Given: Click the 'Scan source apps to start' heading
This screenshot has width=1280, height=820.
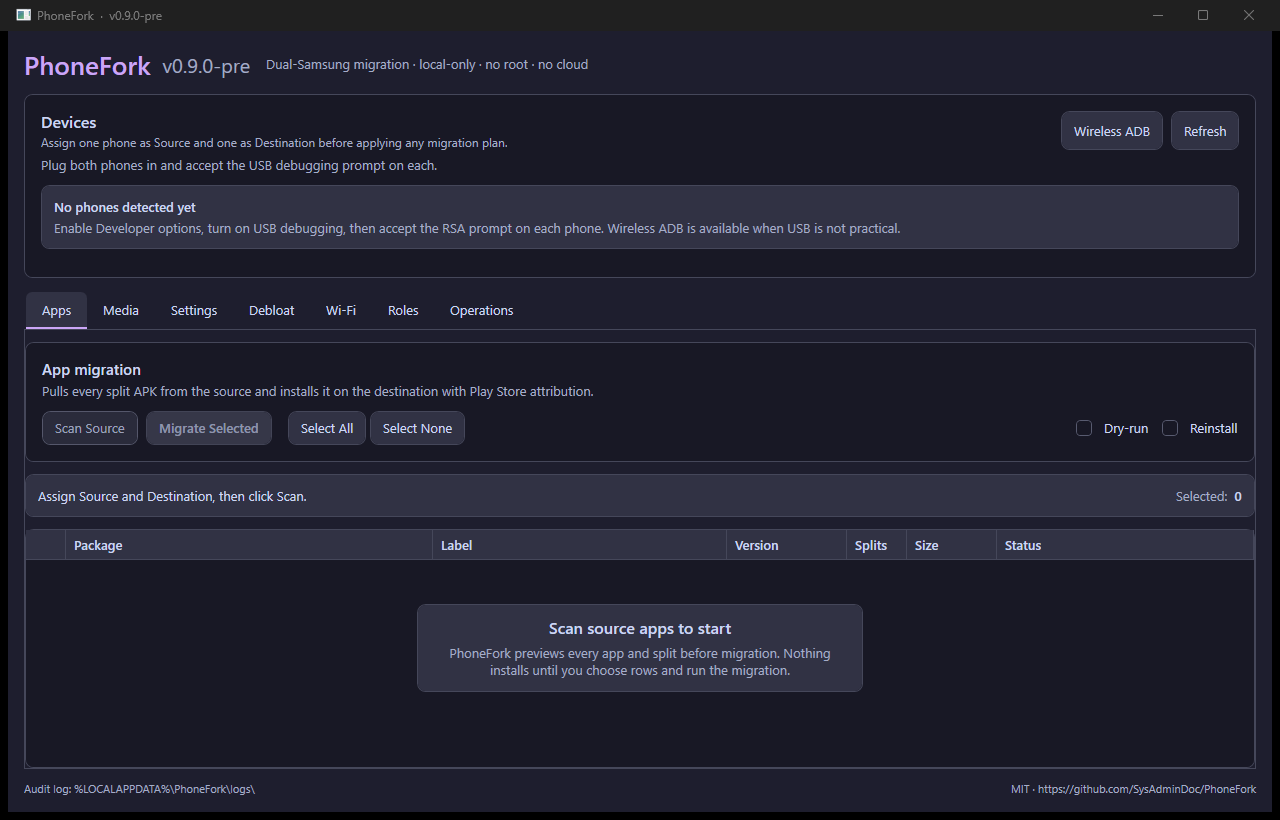Looking at the screenshot, I should point(640,629).
